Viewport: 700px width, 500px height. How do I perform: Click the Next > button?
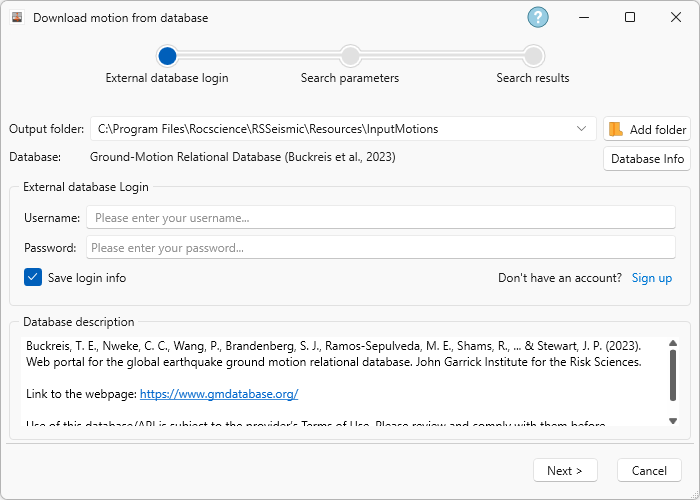565,471
